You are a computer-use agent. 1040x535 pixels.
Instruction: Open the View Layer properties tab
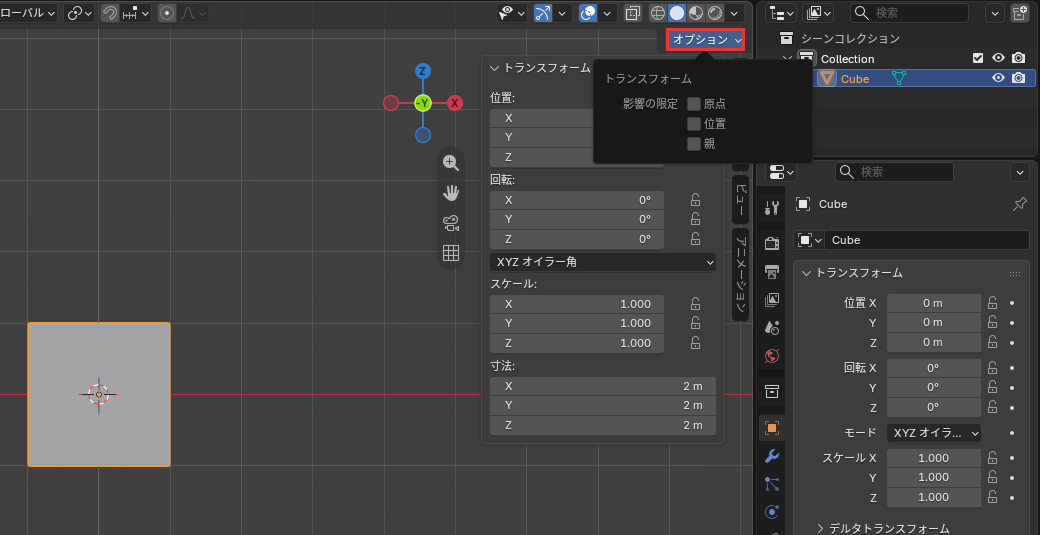[x=771, y=300]
